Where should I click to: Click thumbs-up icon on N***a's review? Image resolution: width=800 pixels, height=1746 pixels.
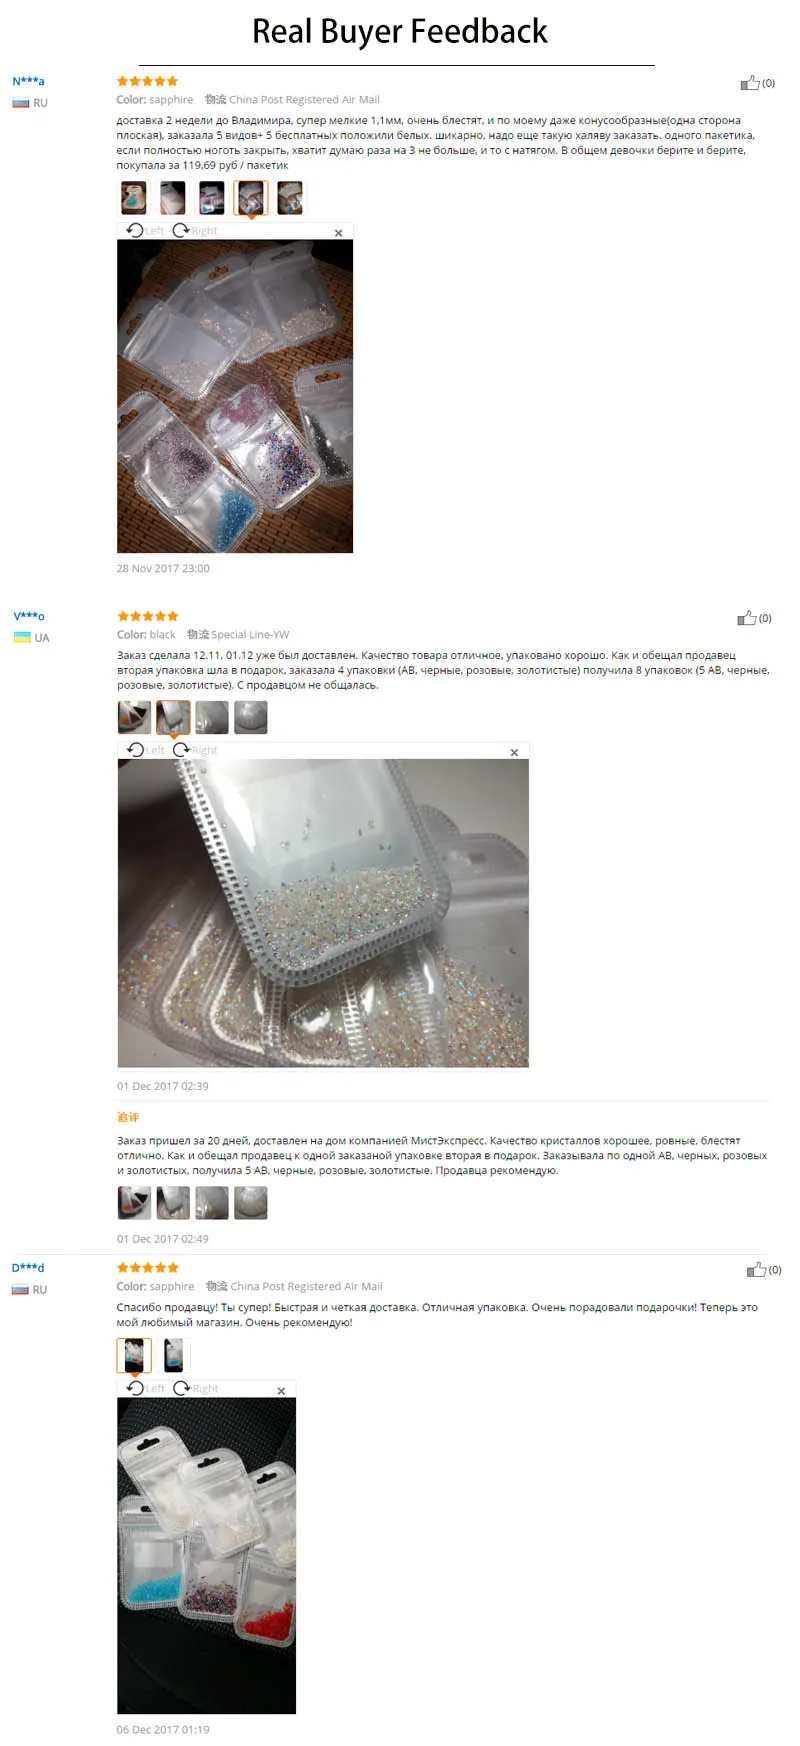(x=749, y=83)
